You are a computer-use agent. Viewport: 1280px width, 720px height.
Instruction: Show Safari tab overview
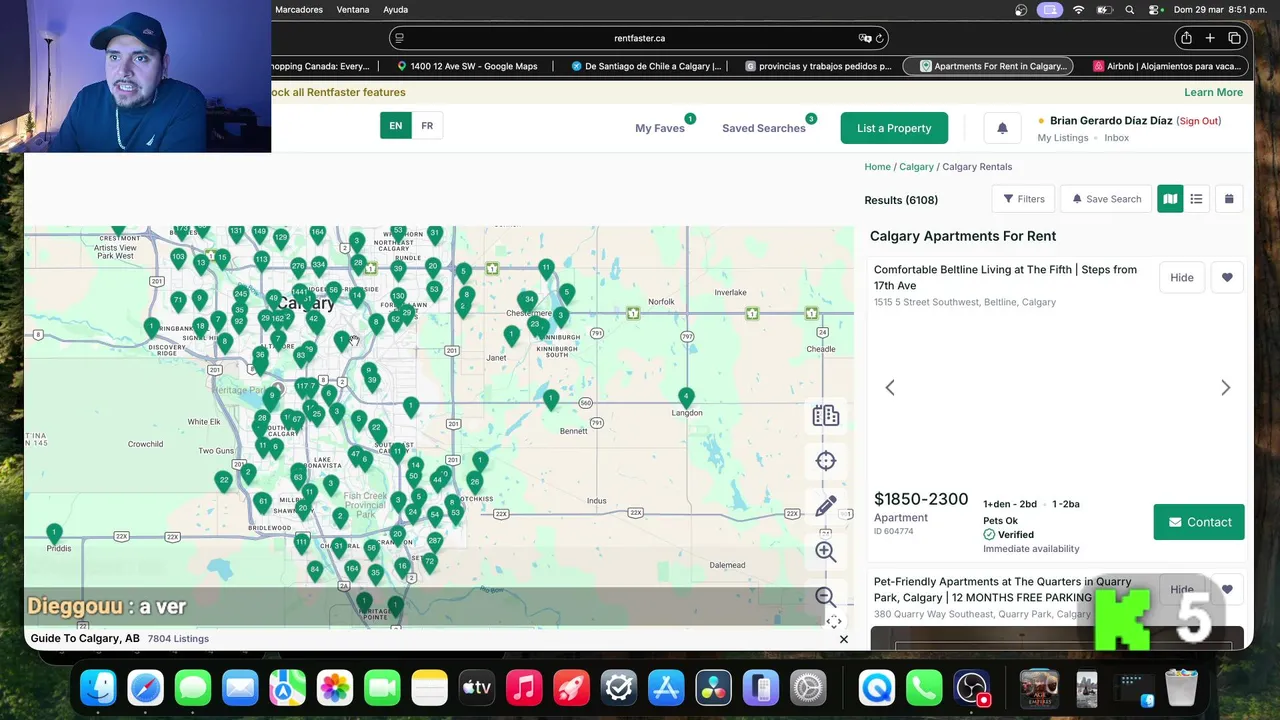pos(1235,38)
